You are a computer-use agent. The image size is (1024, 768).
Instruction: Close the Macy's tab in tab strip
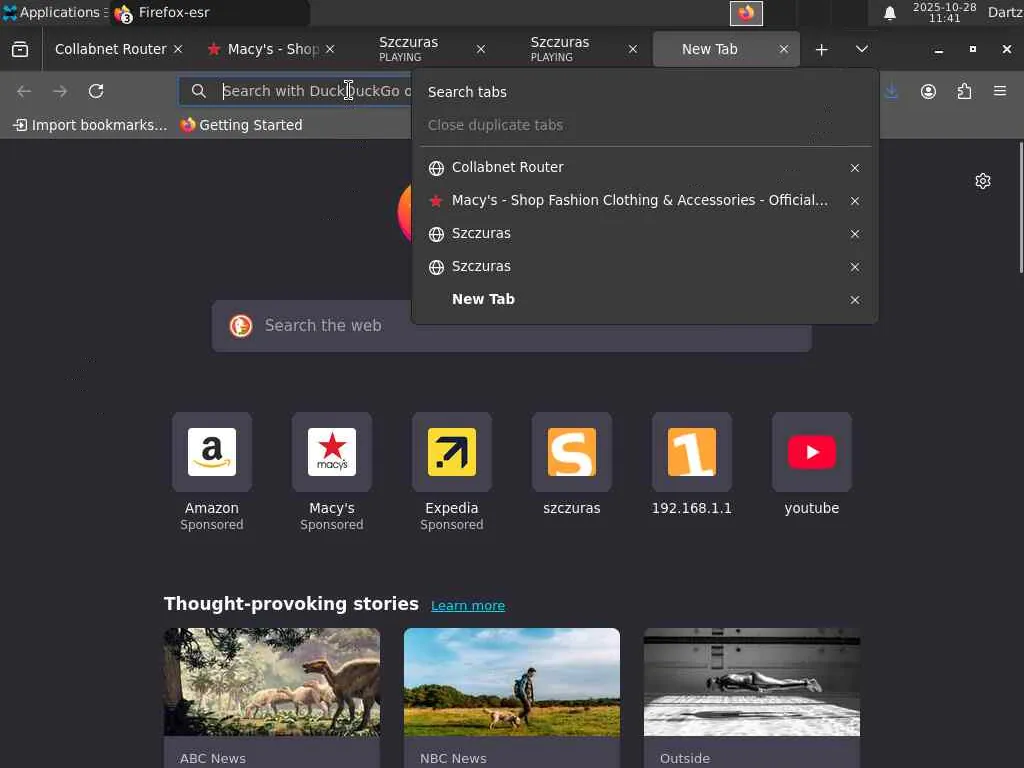pos(330,50)
